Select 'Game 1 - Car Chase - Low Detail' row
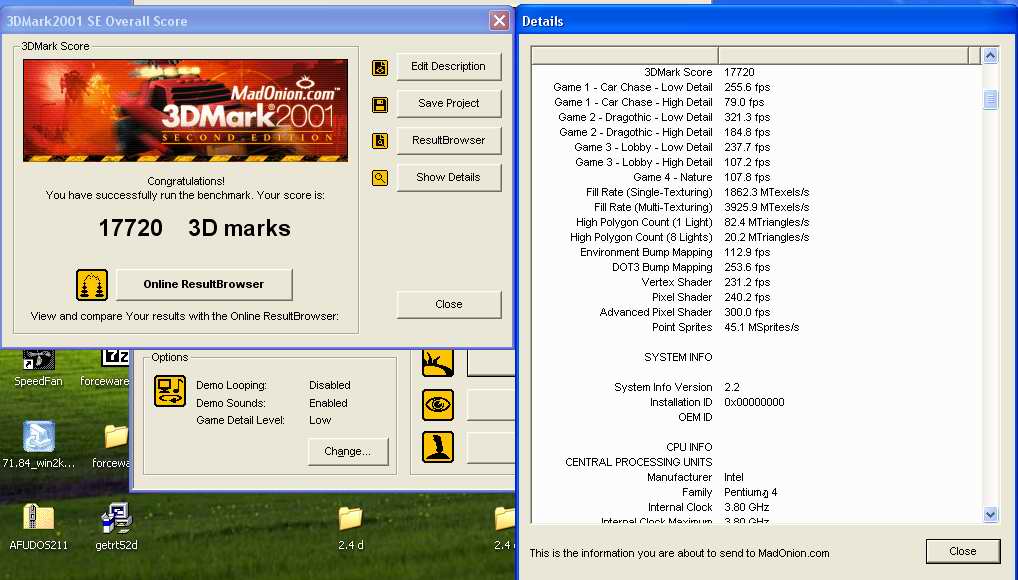1018x580 pixels. pos(756,87)
